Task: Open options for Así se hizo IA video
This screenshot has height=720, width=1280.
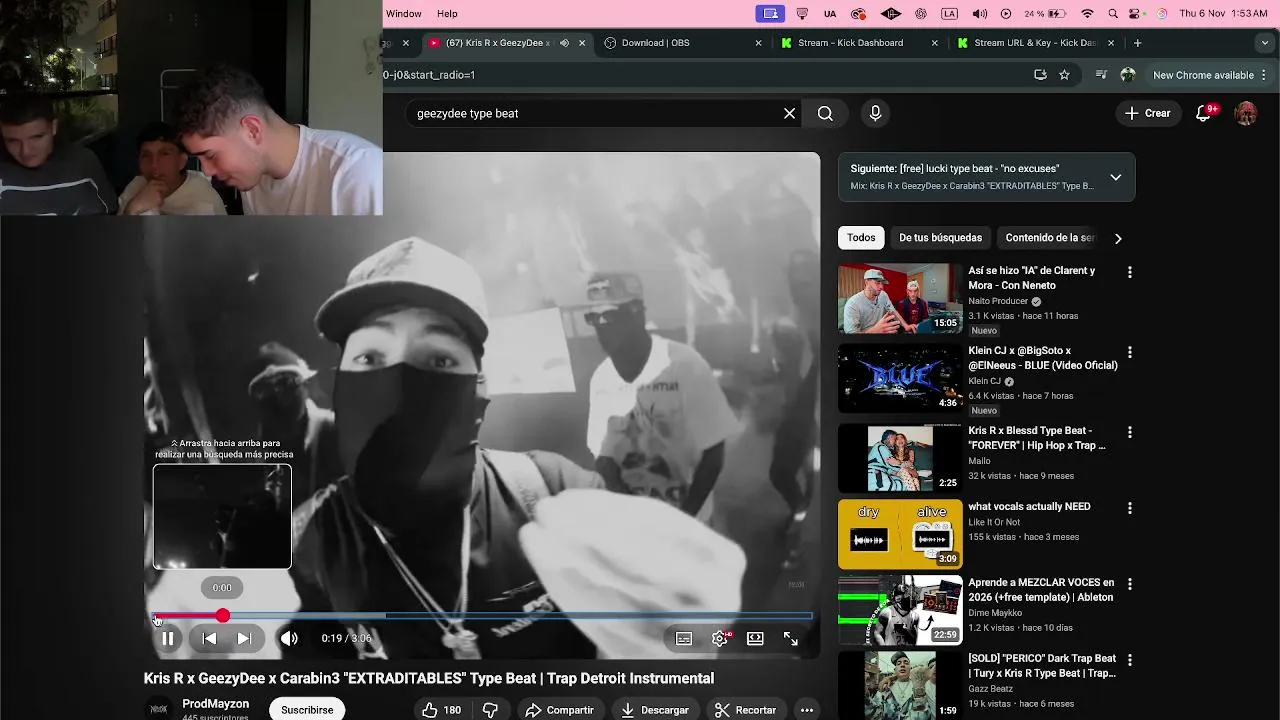Action: point(1130,272)
